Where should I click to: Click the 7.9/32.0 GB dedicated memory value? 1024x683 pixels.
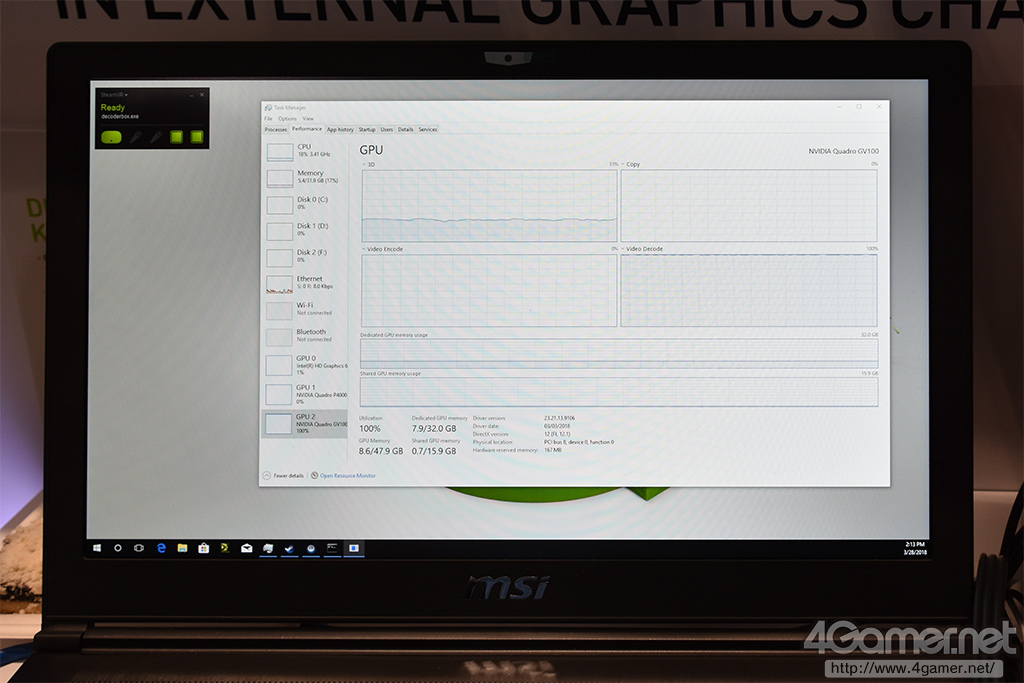point(434,429)
